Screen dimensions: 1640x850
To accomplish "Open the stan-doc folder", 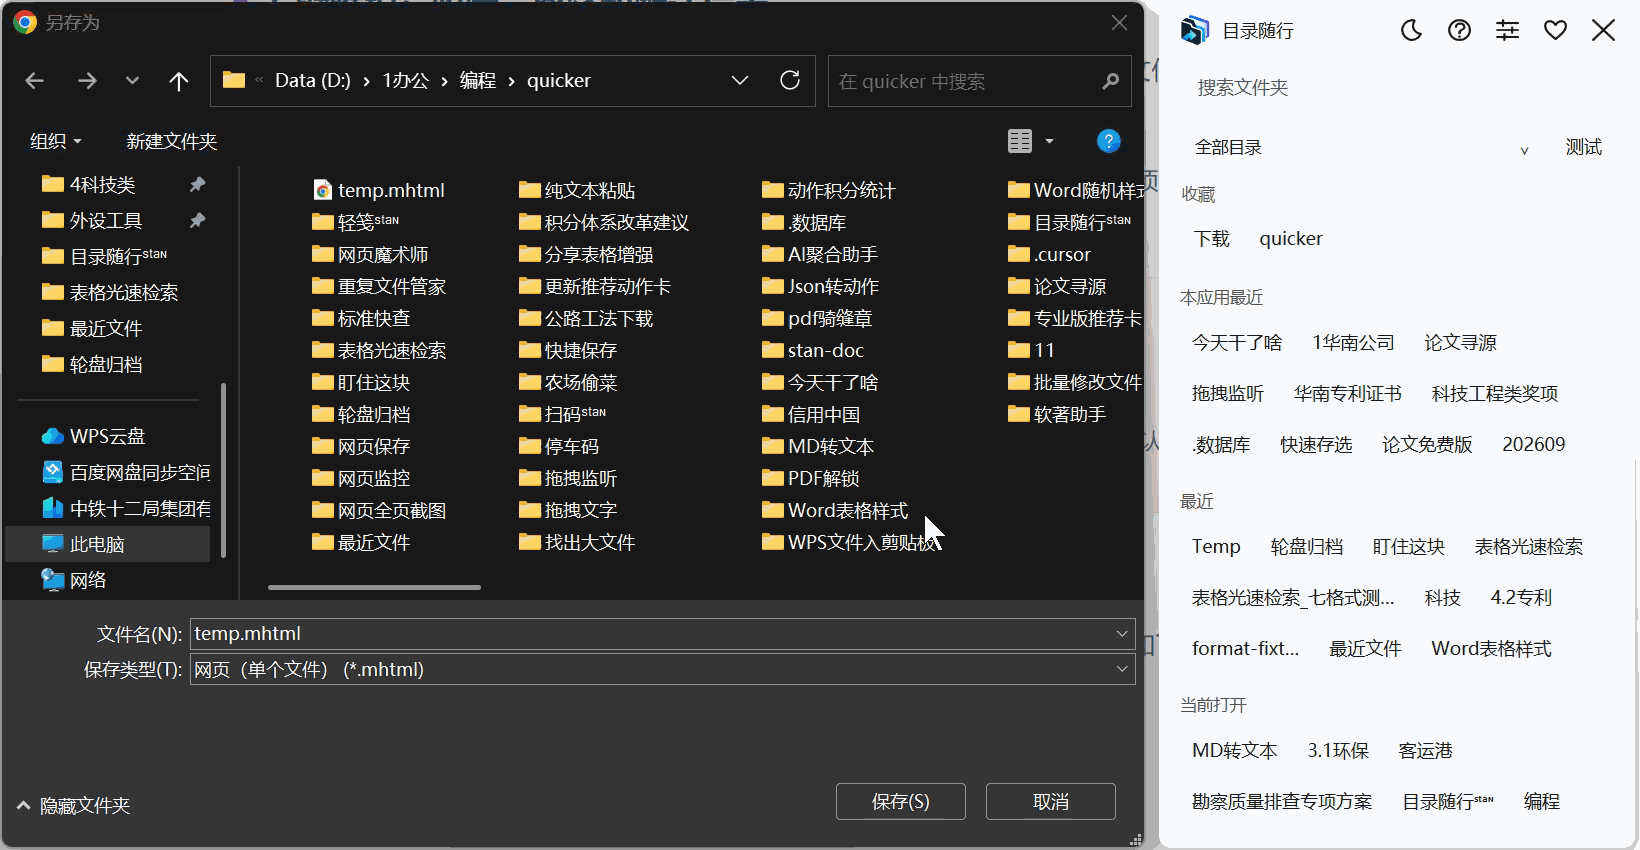I will (813, 350).
